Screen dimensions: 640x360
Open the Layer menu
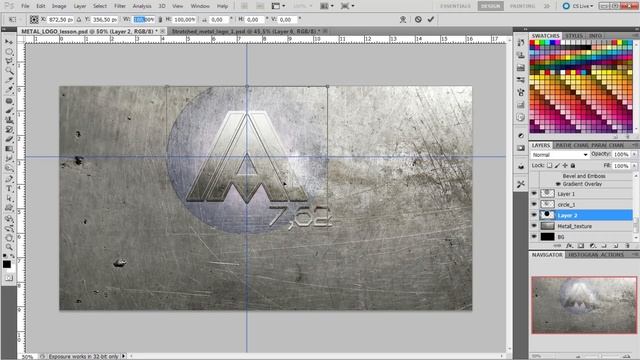click(80, 6)
